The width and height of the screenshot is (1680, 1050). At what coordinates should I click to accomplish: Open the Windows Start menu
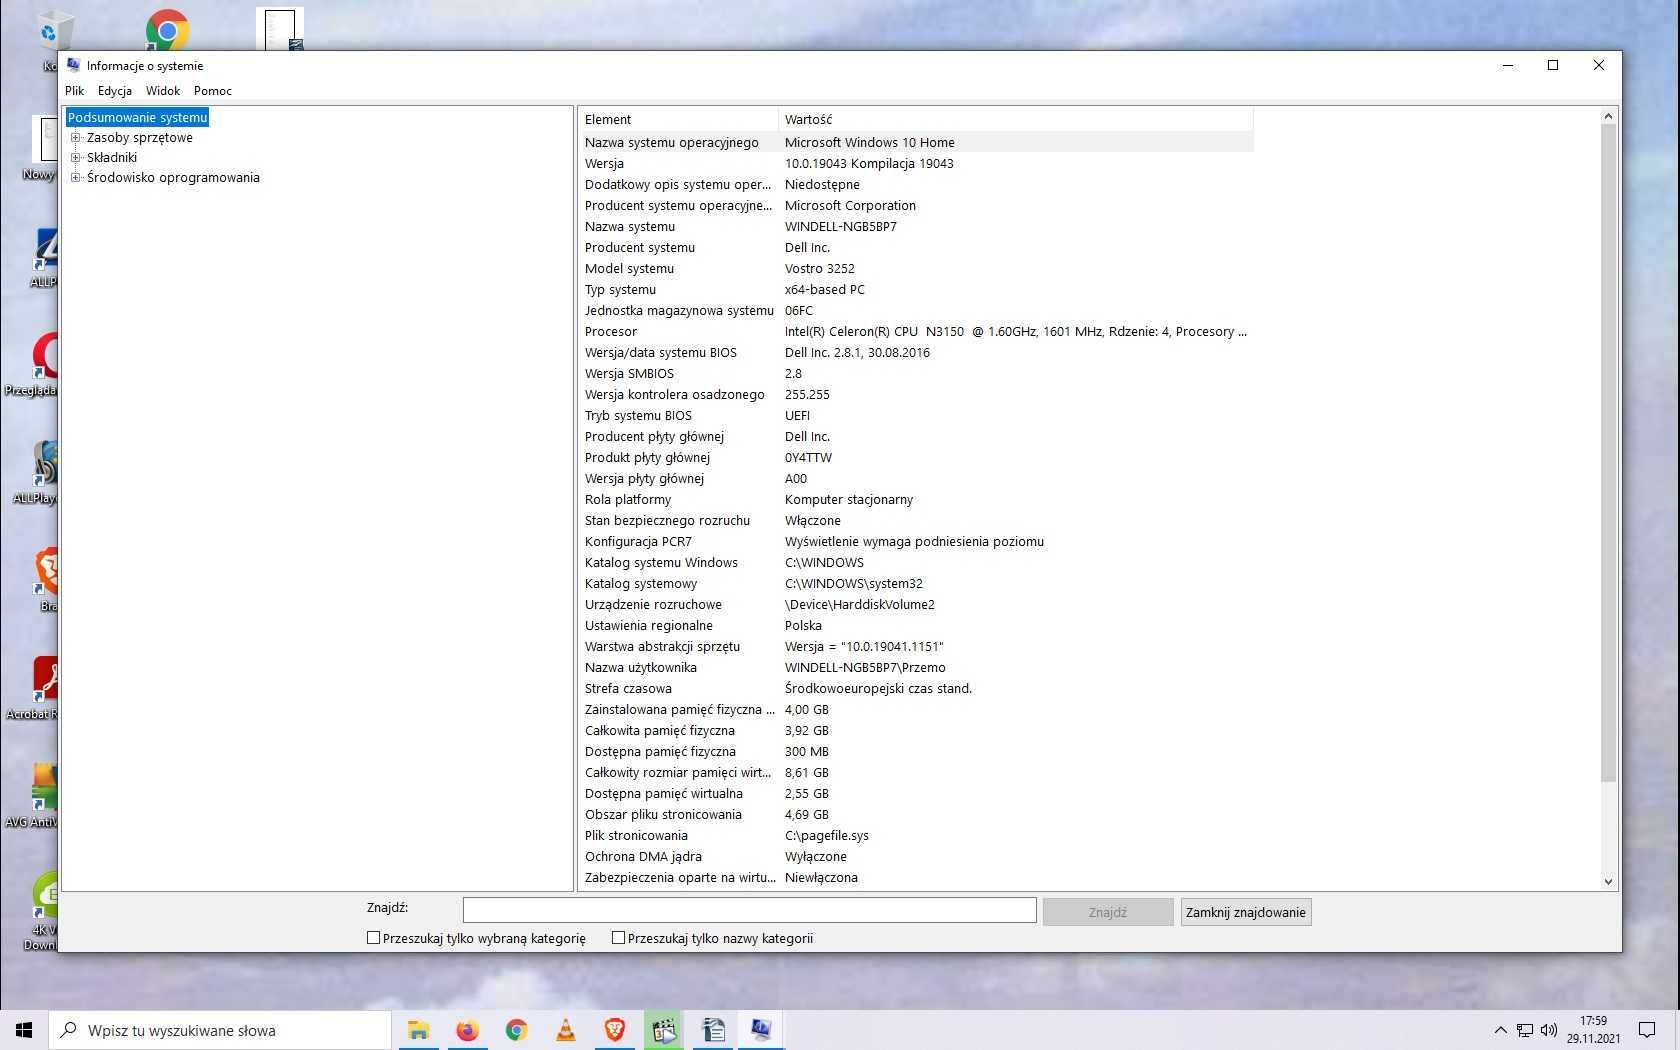24,1030
